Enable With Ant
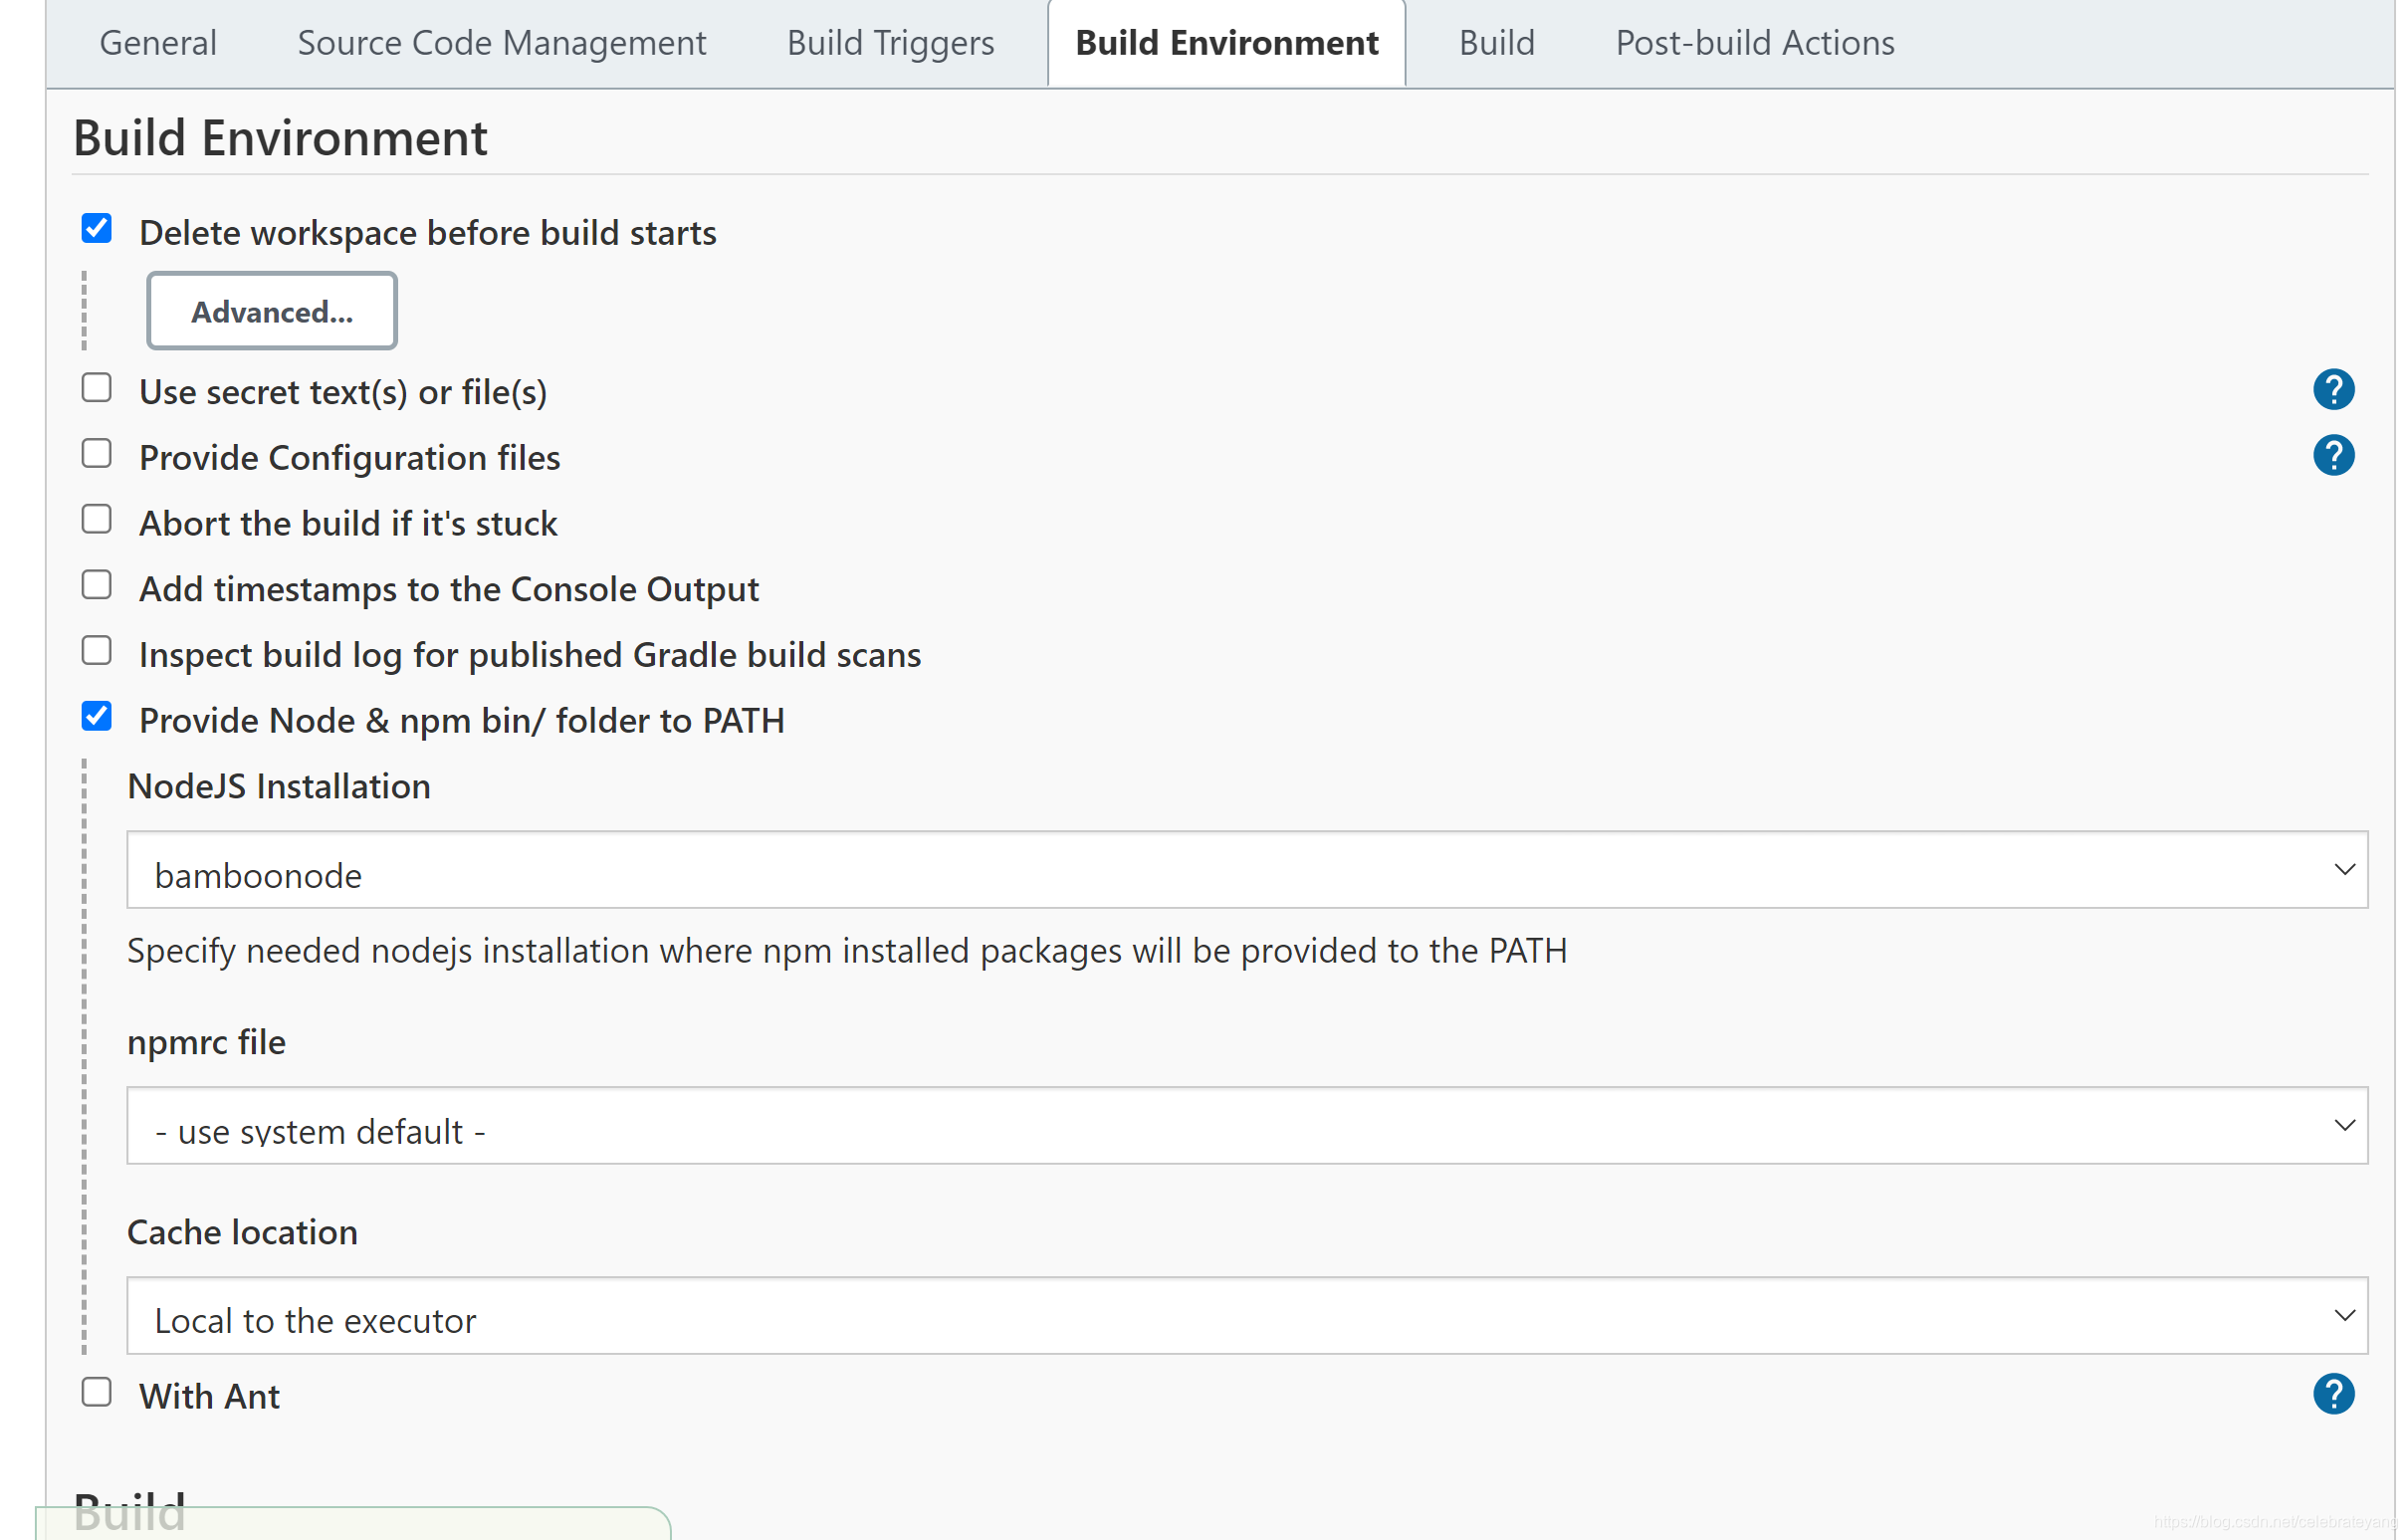 (96, 1391)
